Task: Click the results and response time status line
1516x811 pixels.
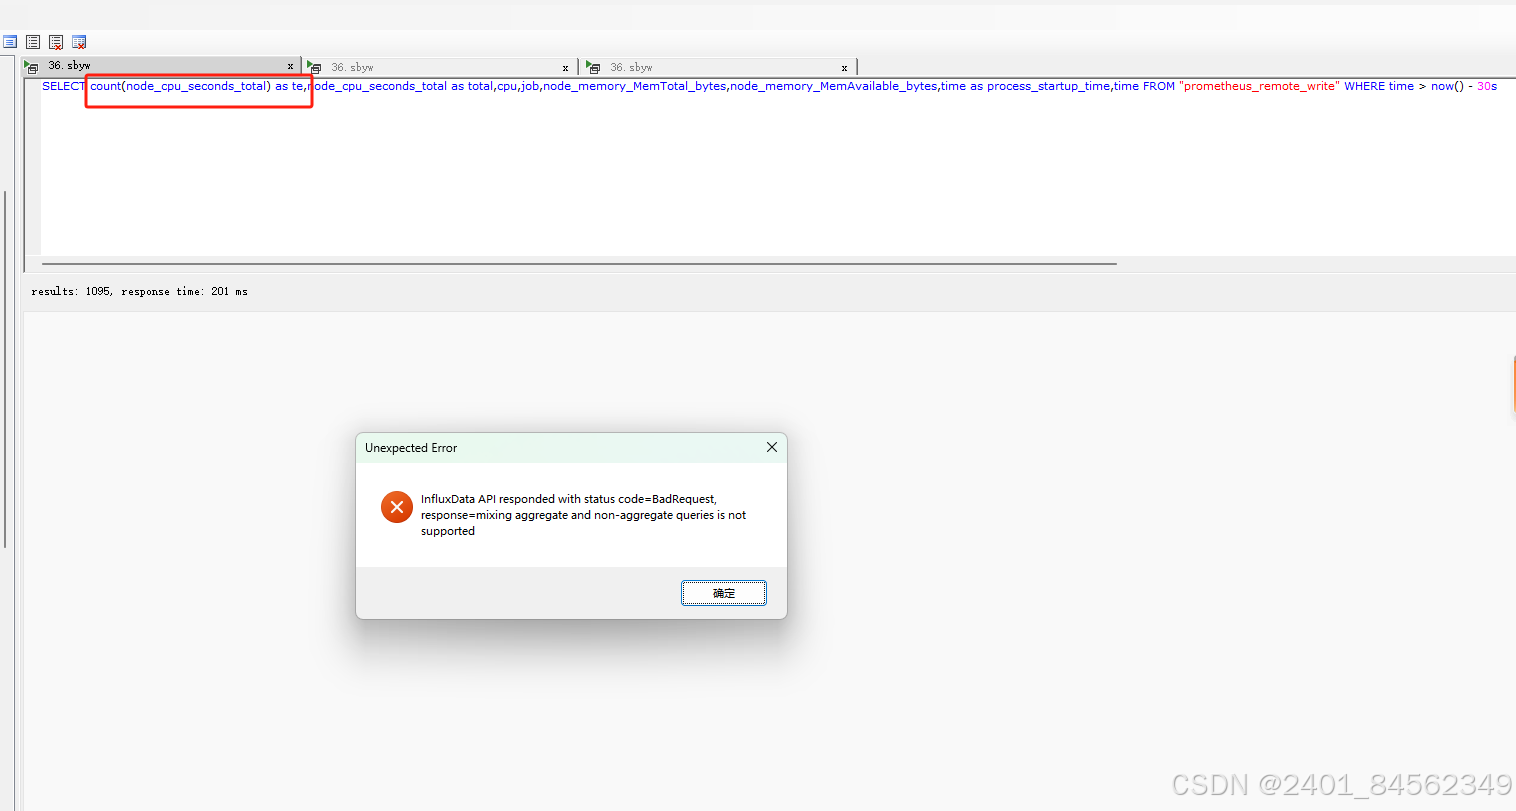Action: pyautogui.click(x=140, y=292)
